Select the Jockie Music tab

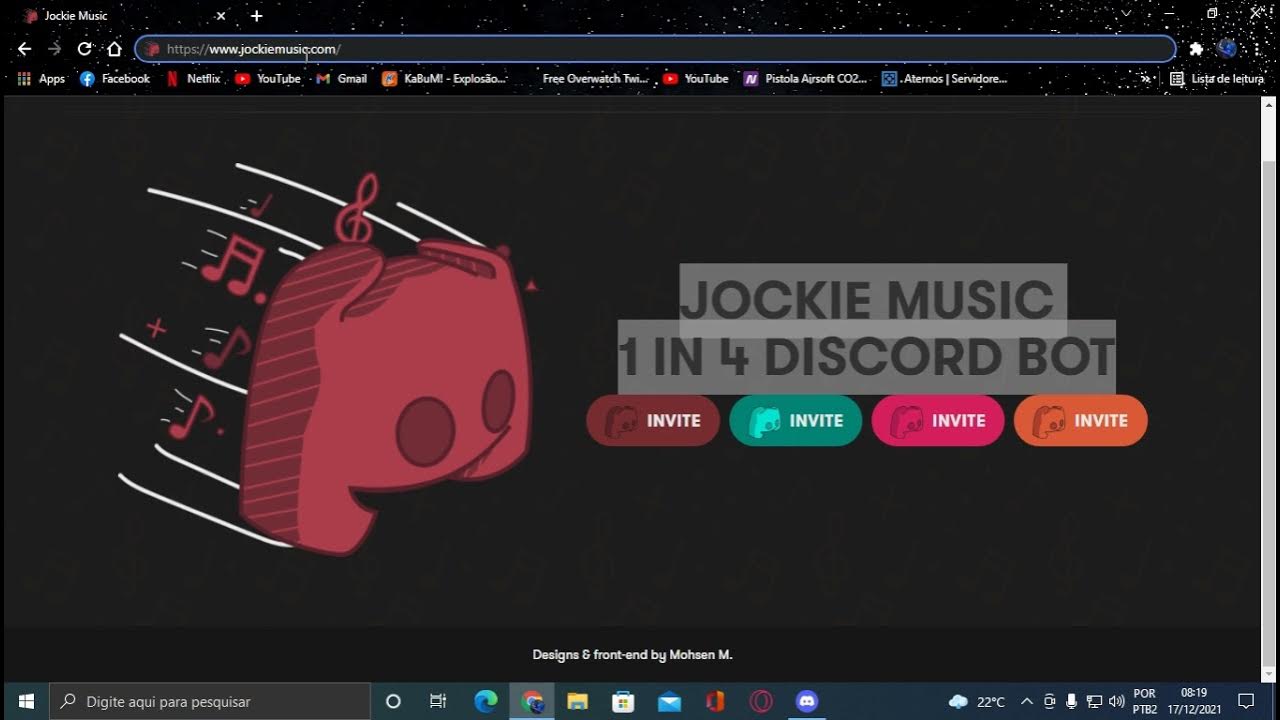[122, 16]
